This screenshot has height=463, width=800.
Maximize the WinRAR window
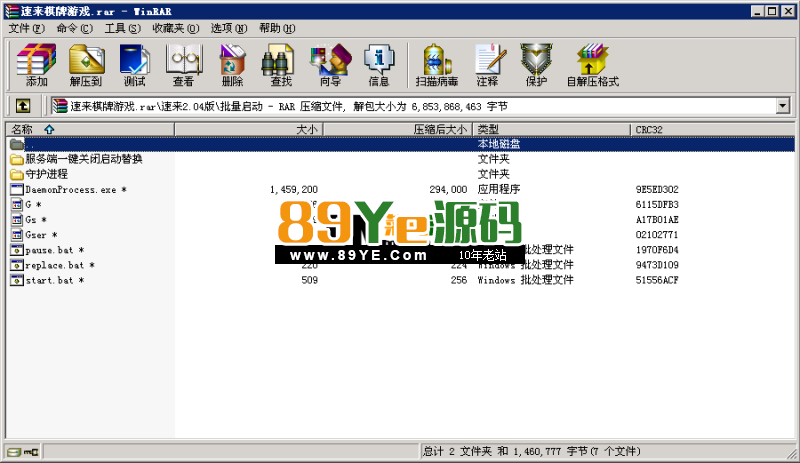[x=773, y=11]
